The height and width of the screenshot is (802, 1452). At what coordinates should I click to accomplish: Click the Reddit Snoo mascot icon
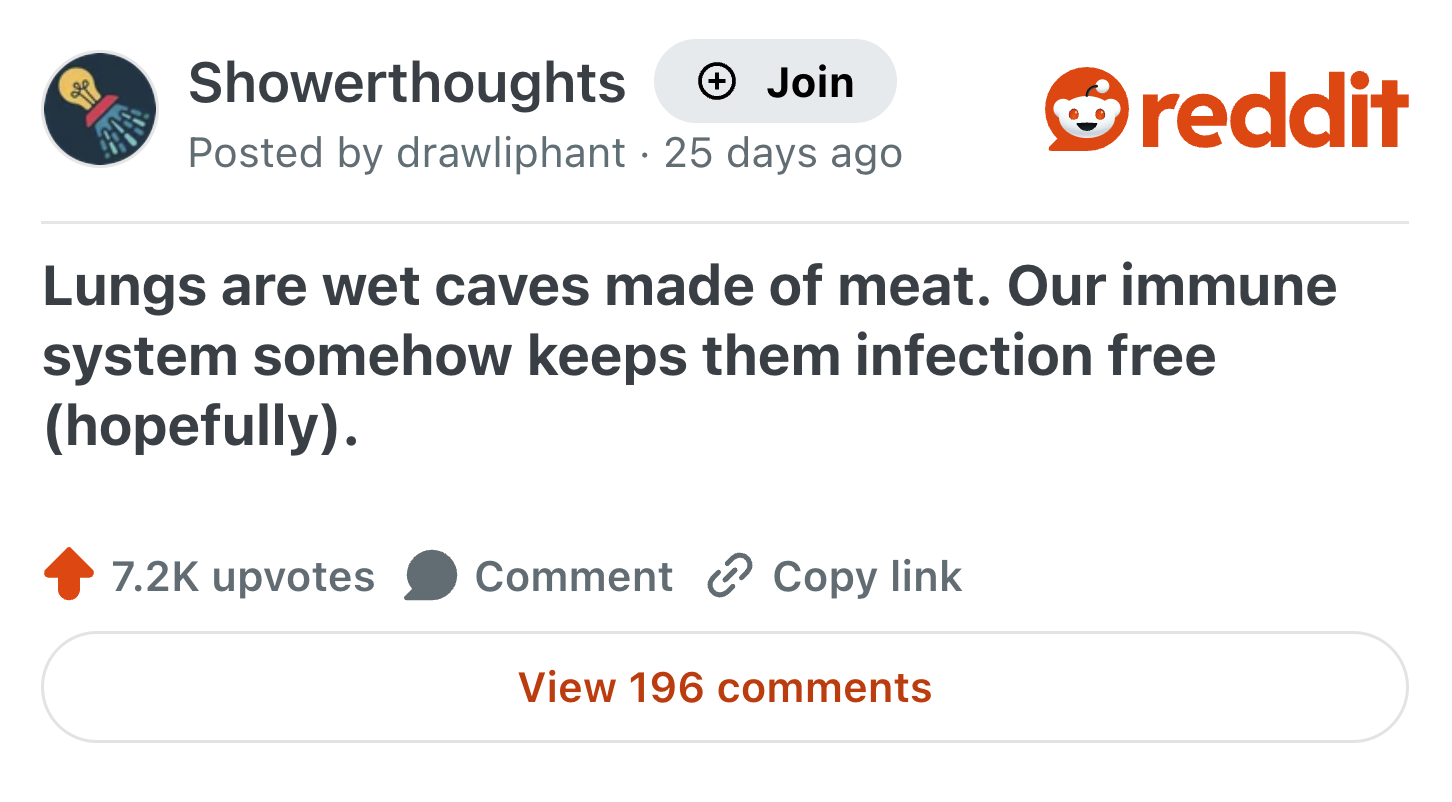(1087, 112)
